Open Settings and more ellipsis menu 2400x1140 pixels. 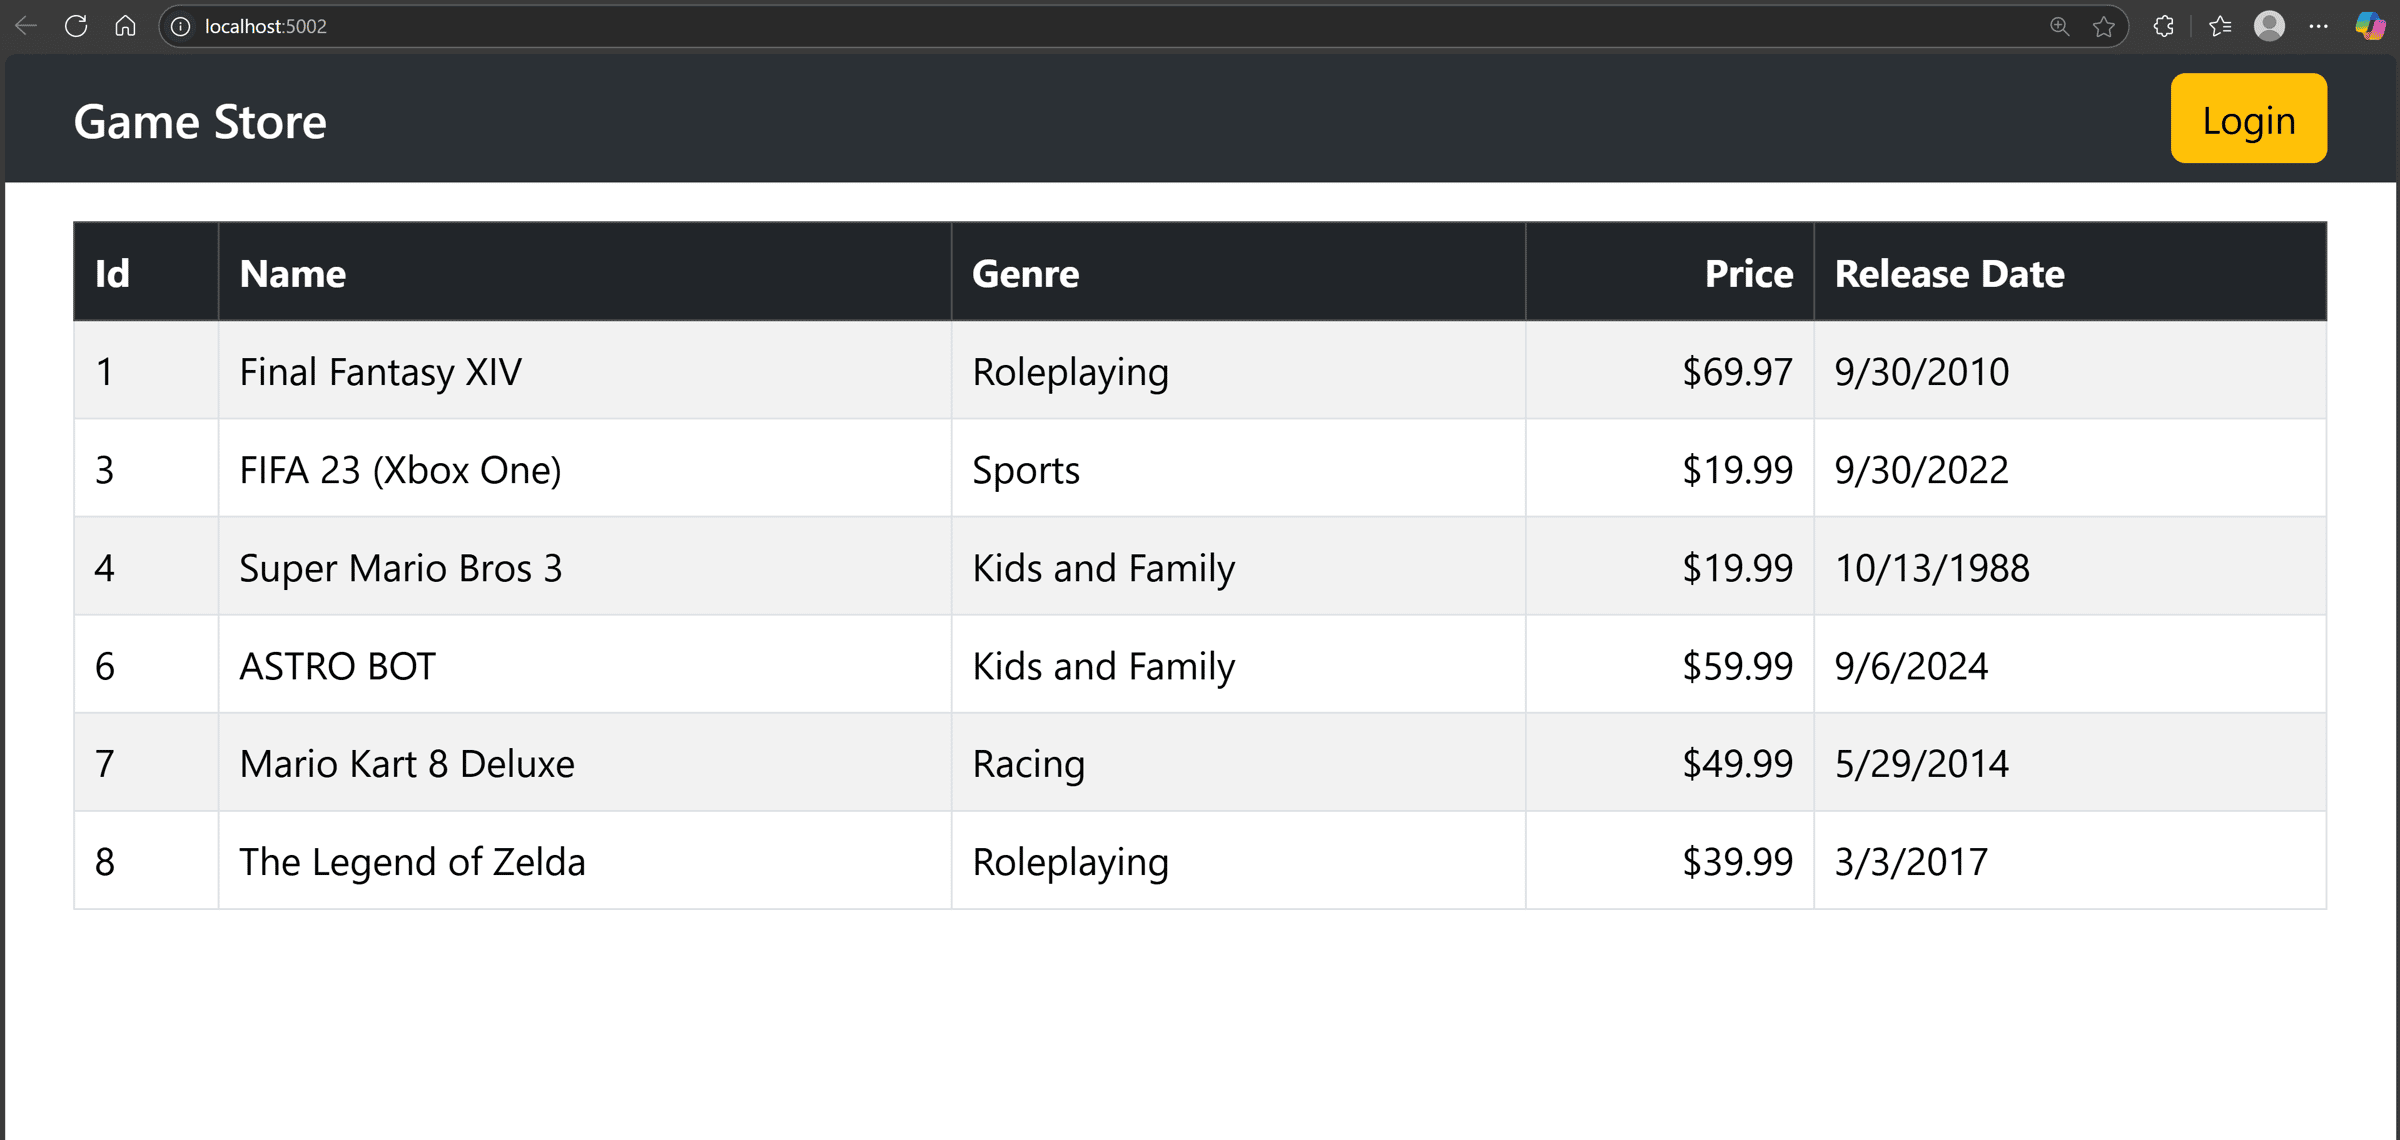(x=2319, y=27)
